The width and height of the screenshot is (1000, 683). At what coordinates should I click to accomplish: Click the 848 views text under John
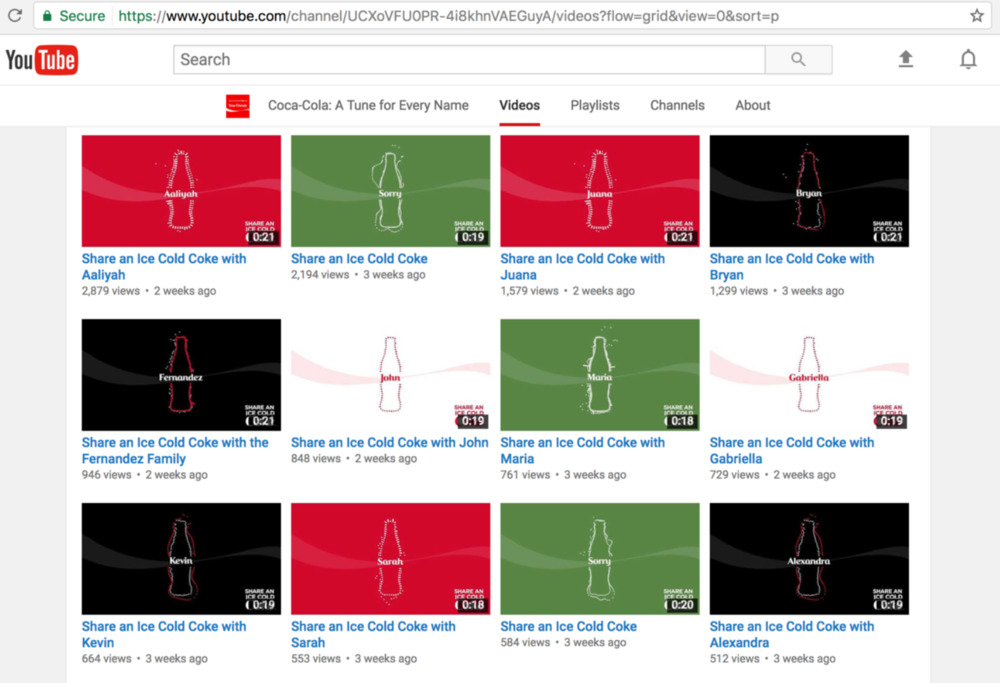316,459
